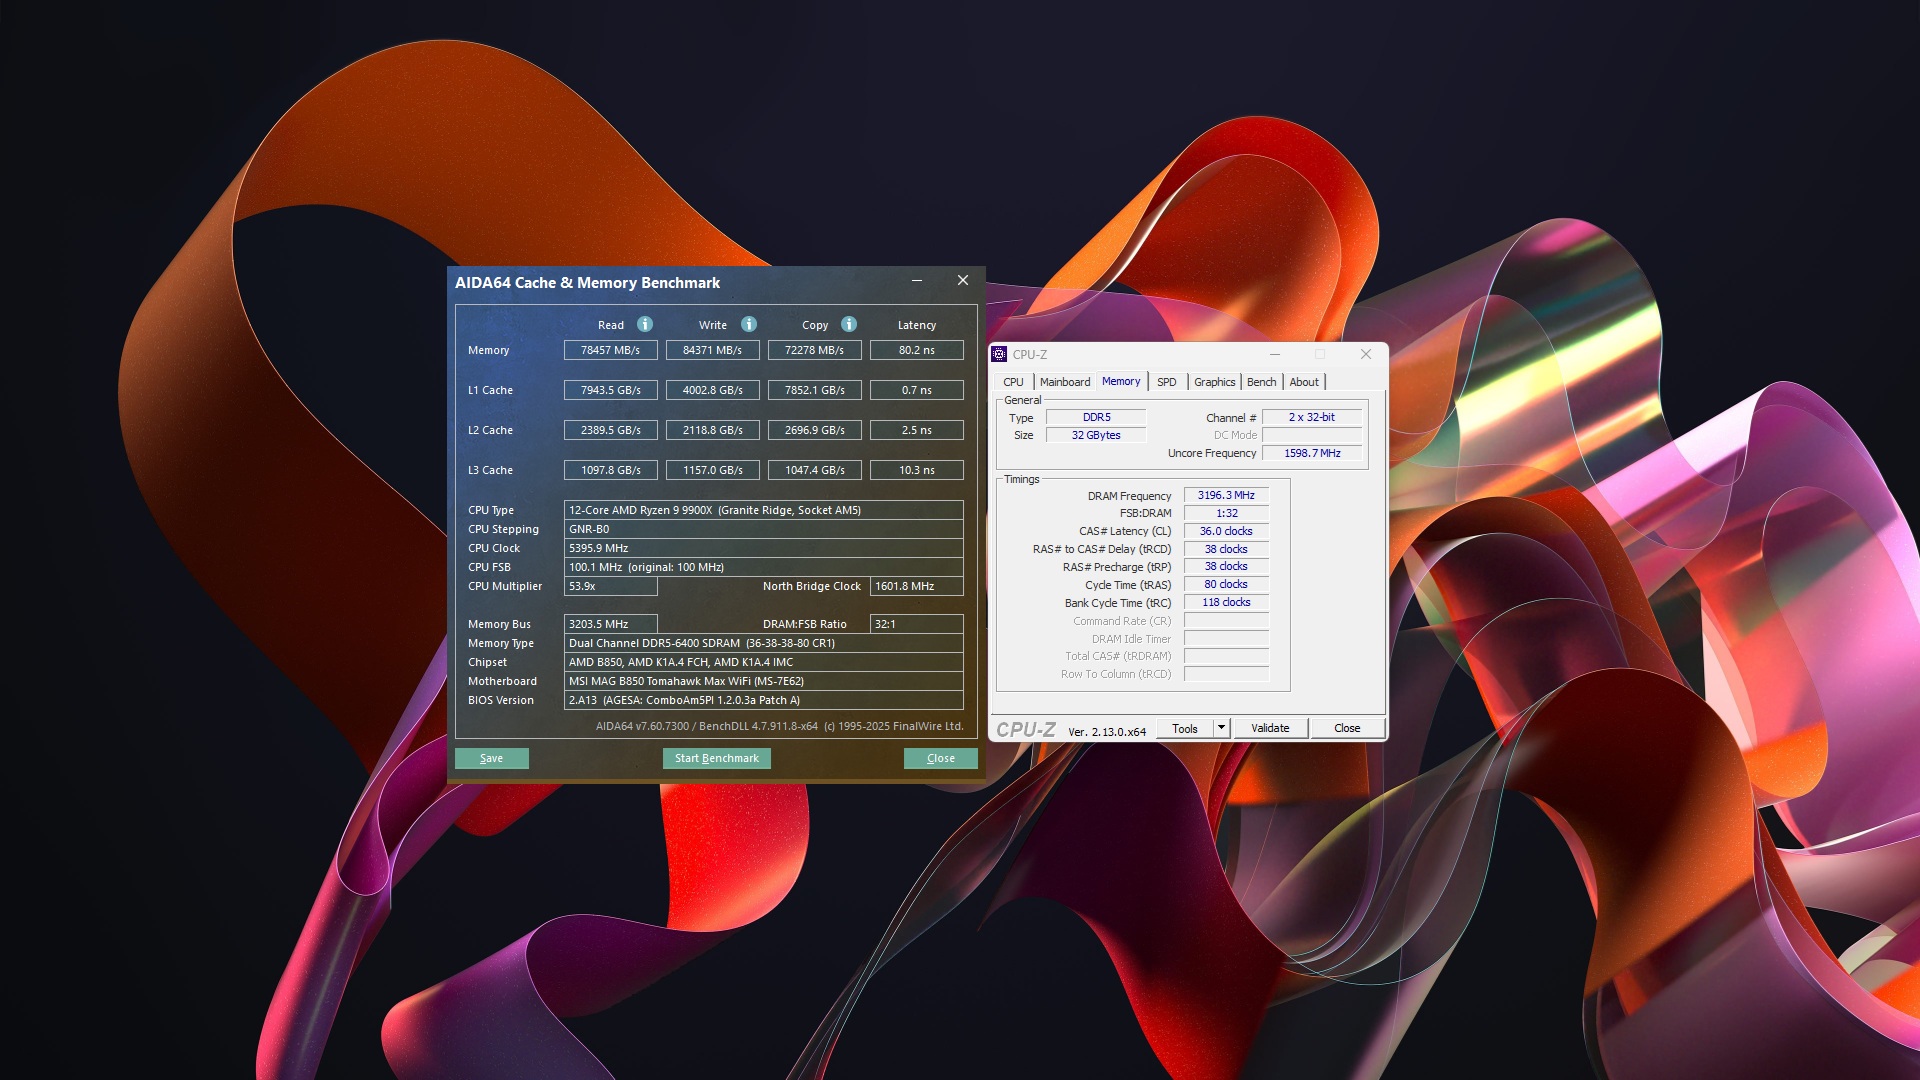Click the L2 Cache Write value 2118.8 GB/s
The width and height of the screenshot is (1920, 1080).
coord(713,430)
